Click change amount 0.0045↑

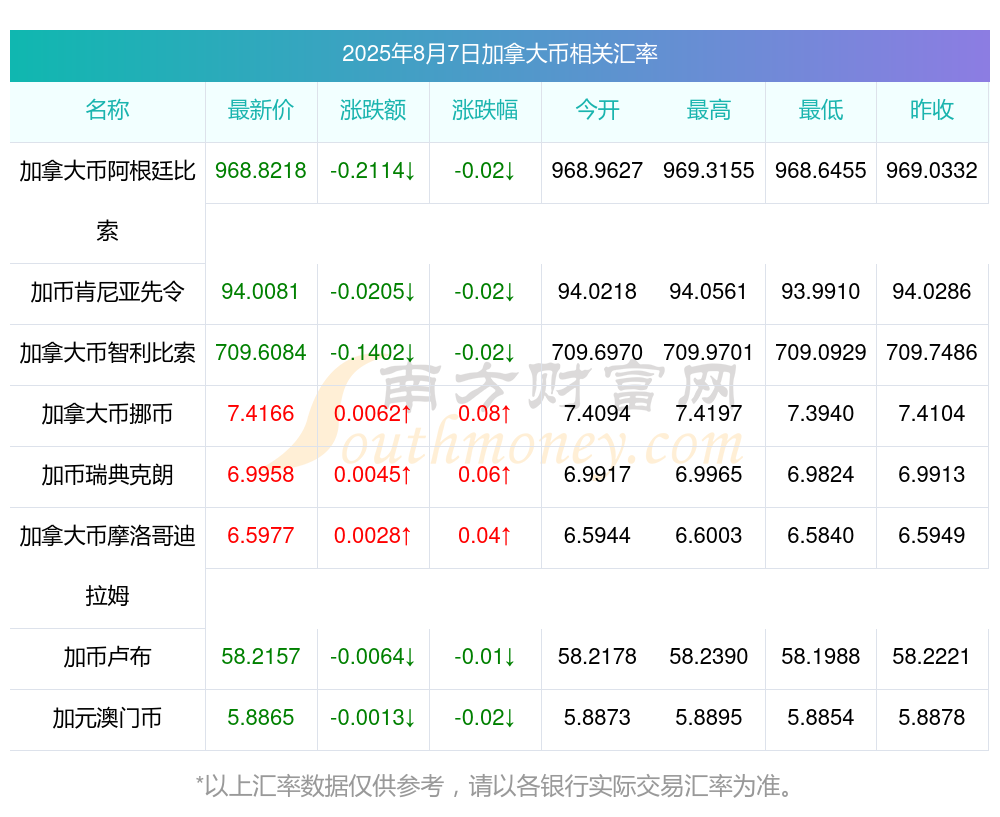click(x=373, y=475)
